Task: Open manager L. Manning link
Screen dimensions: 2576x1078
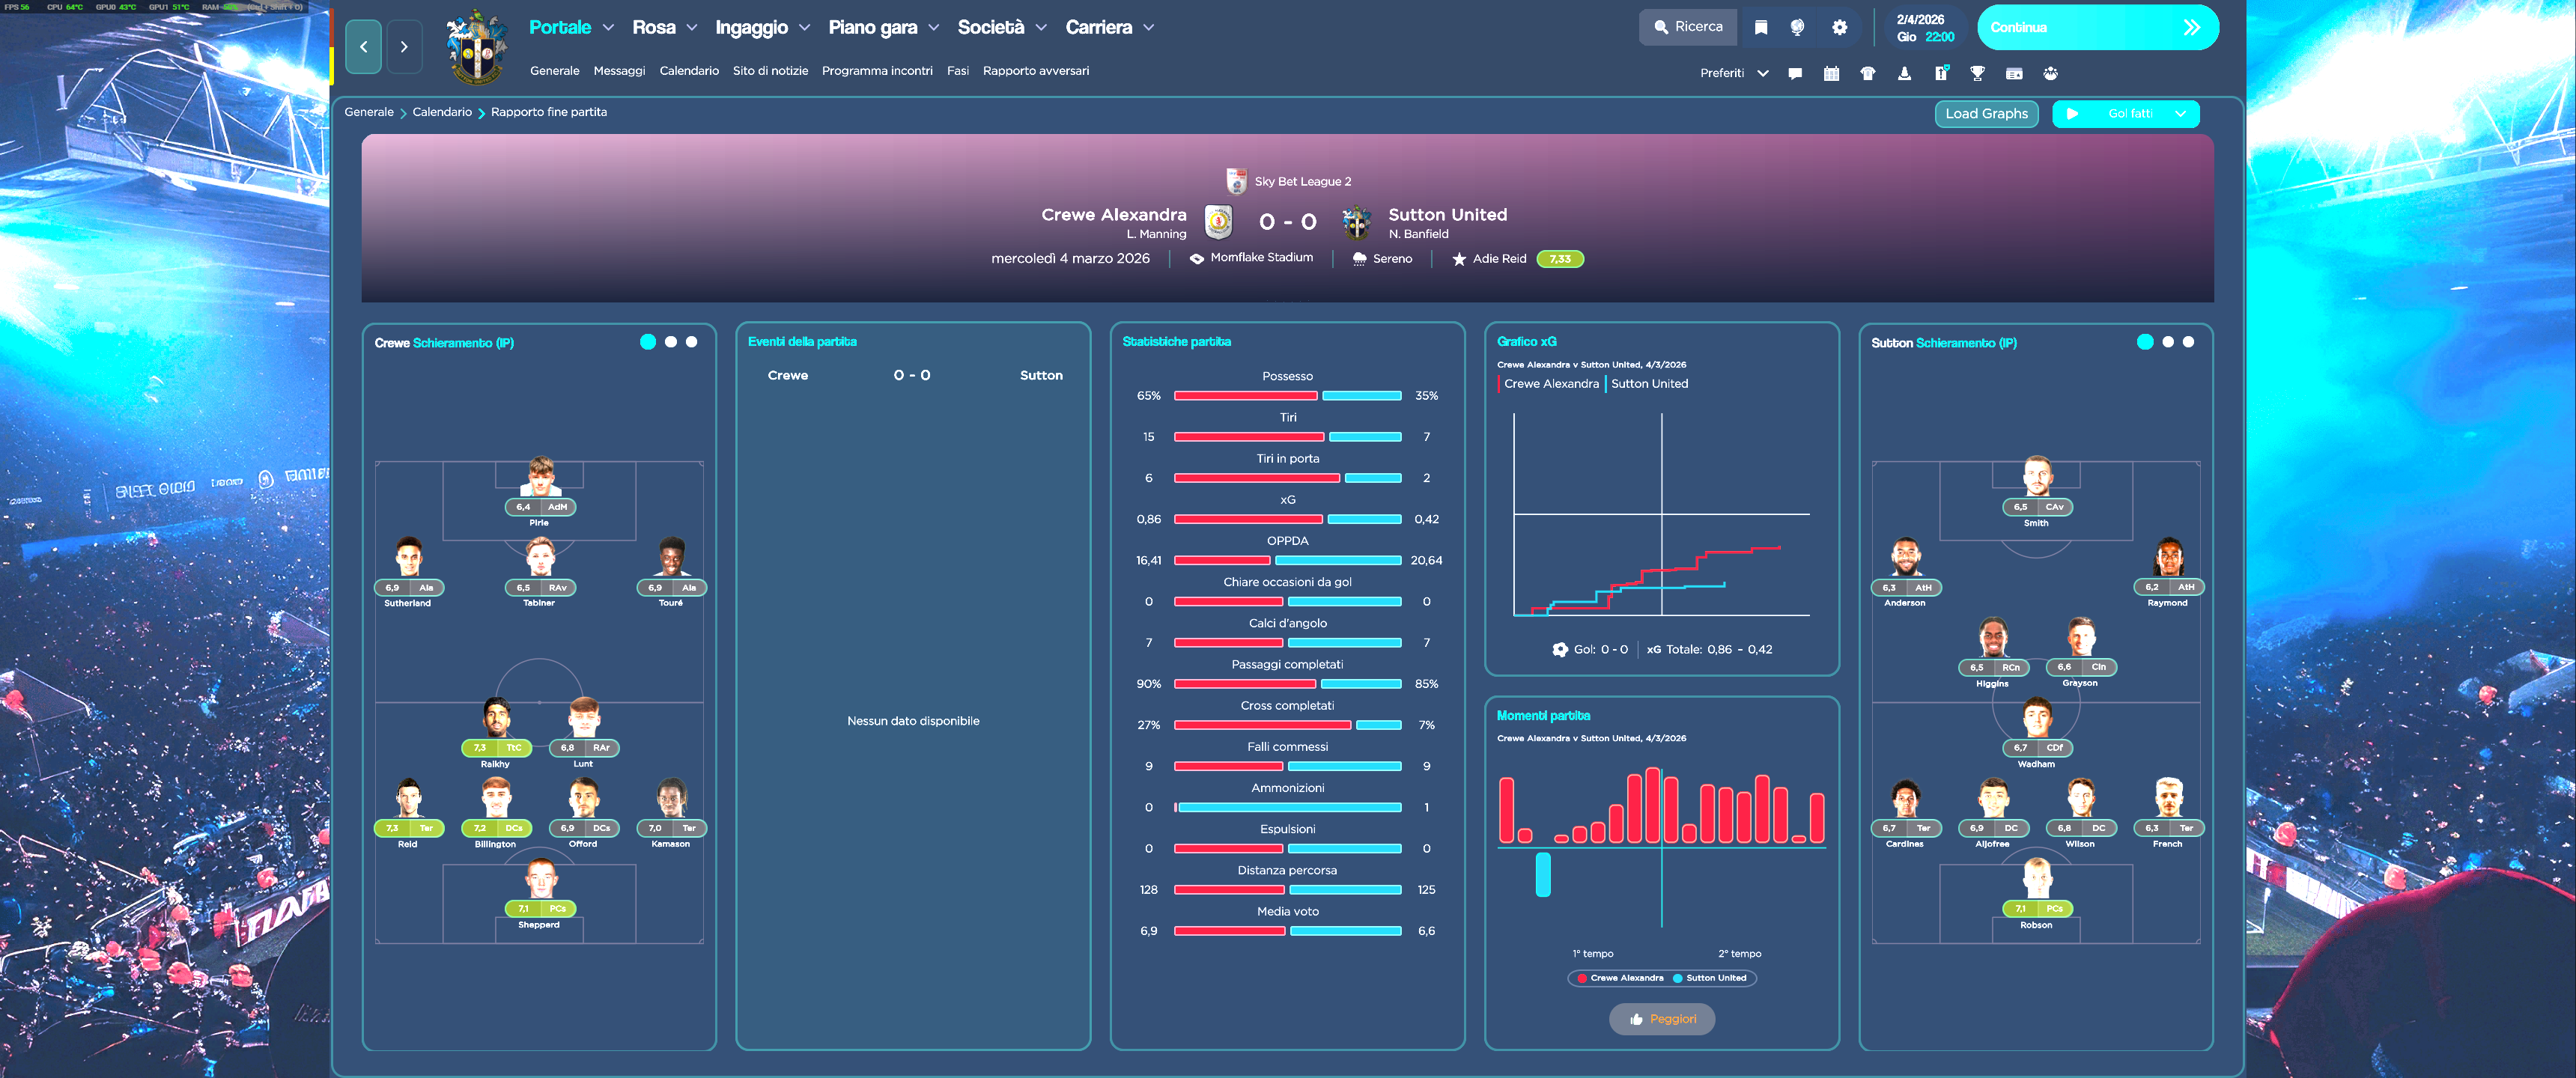Action: point(1156,234)
